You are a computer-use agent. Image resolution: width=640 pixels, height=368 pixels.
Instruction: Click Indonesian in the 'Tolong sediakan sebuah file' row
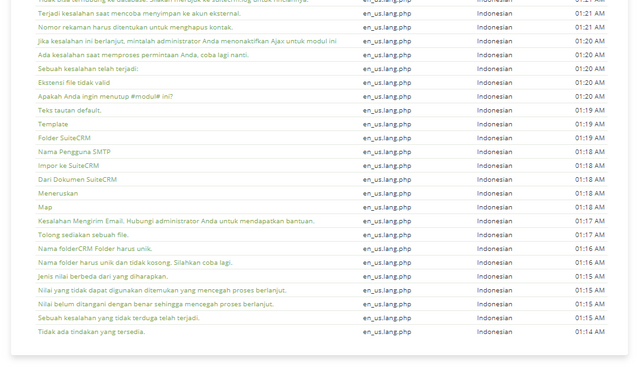(x=494, y=235)
